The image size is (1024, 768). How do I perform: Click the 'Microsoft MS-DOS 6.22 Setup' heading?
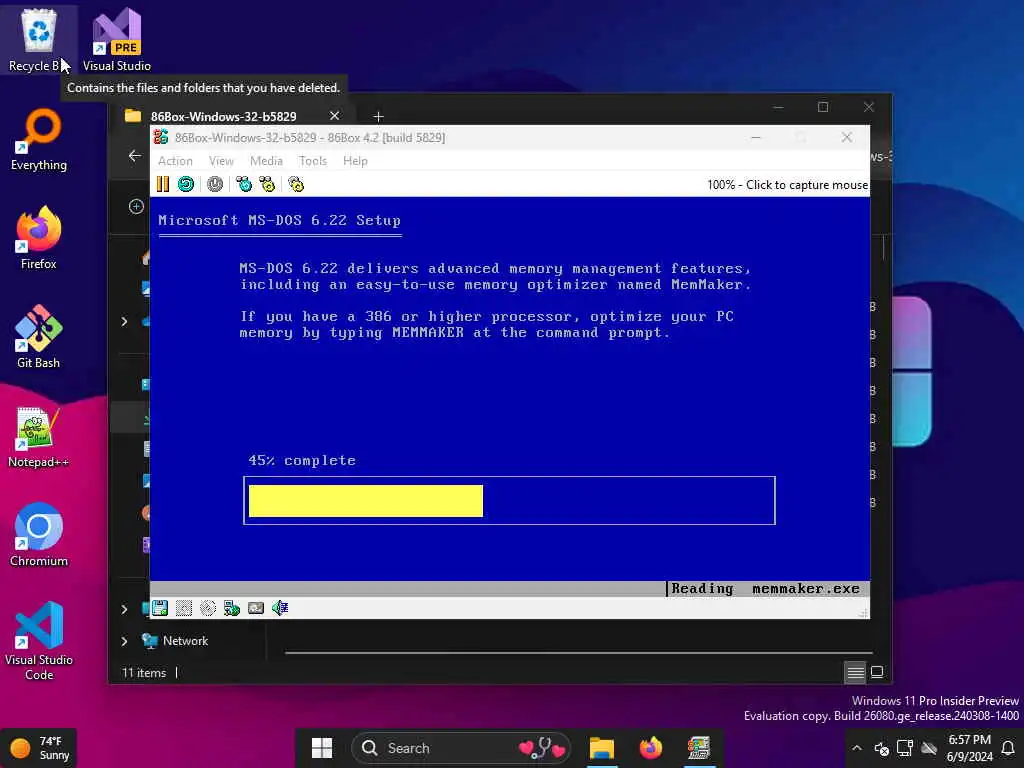280,220
